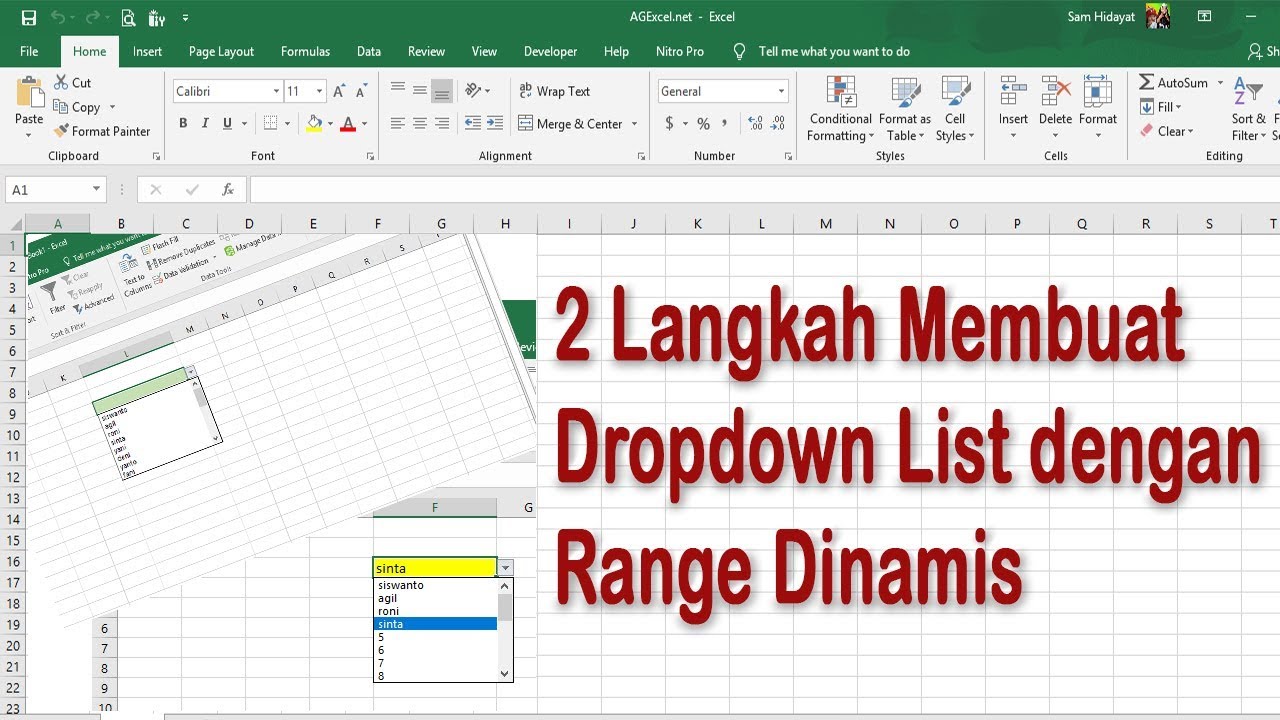Open the Fill dropdown in Editing
The height and width of the screenshot is (720, 1280).
point(1161,107)
